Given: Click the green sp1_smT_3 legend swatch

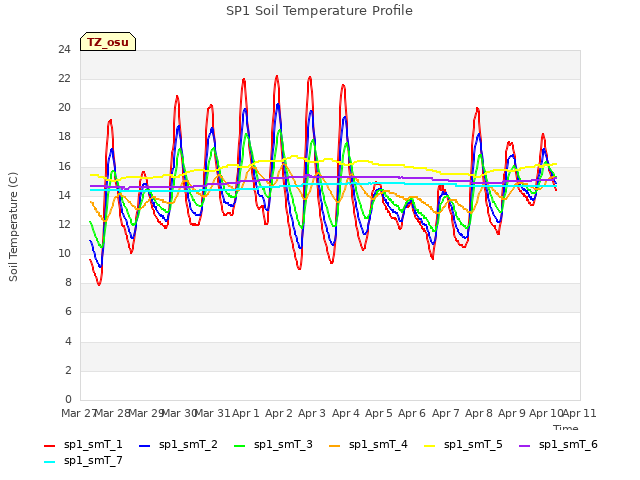Looking at the screenshot, I should pos(240,446).
